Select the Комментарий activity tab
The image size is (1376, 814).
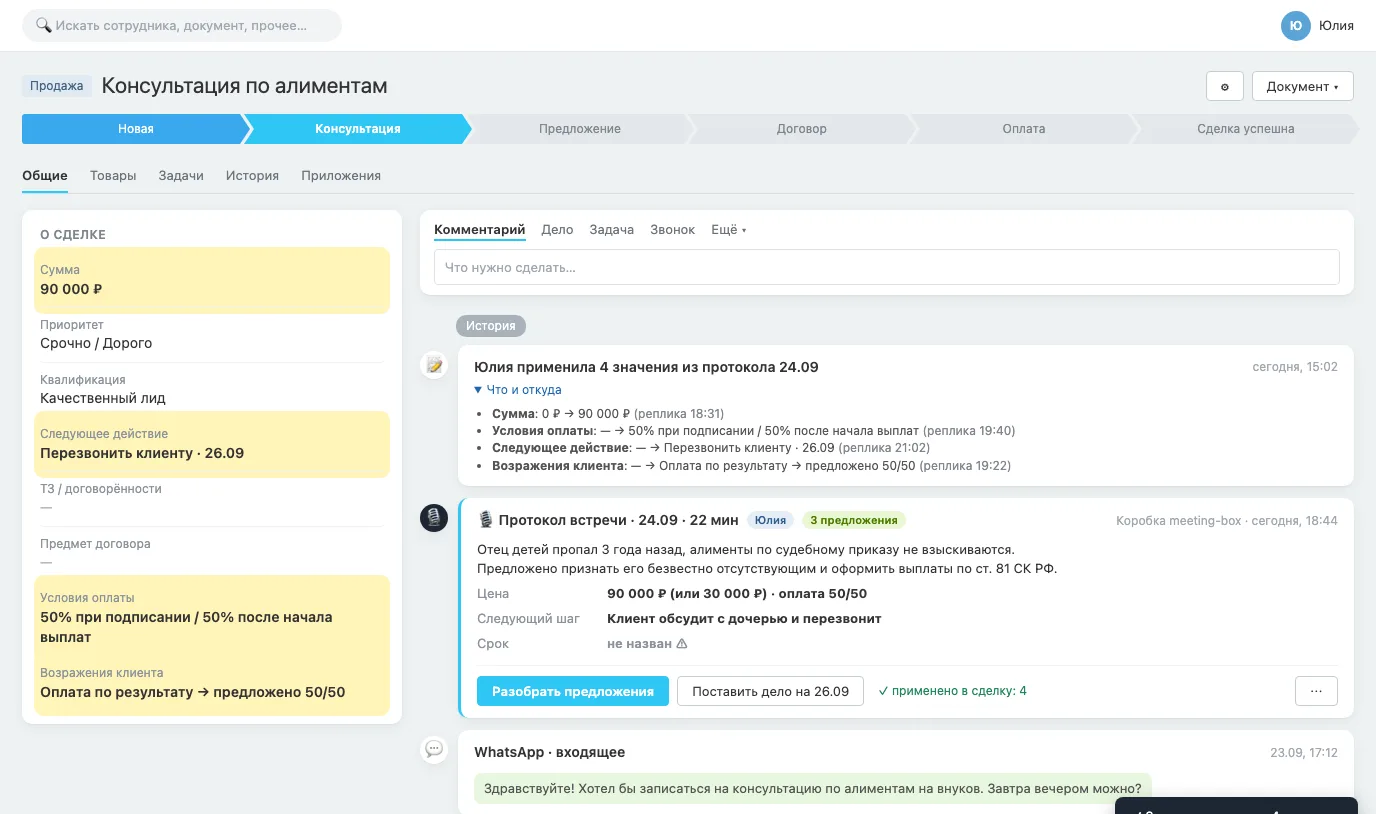click(480, 229)
